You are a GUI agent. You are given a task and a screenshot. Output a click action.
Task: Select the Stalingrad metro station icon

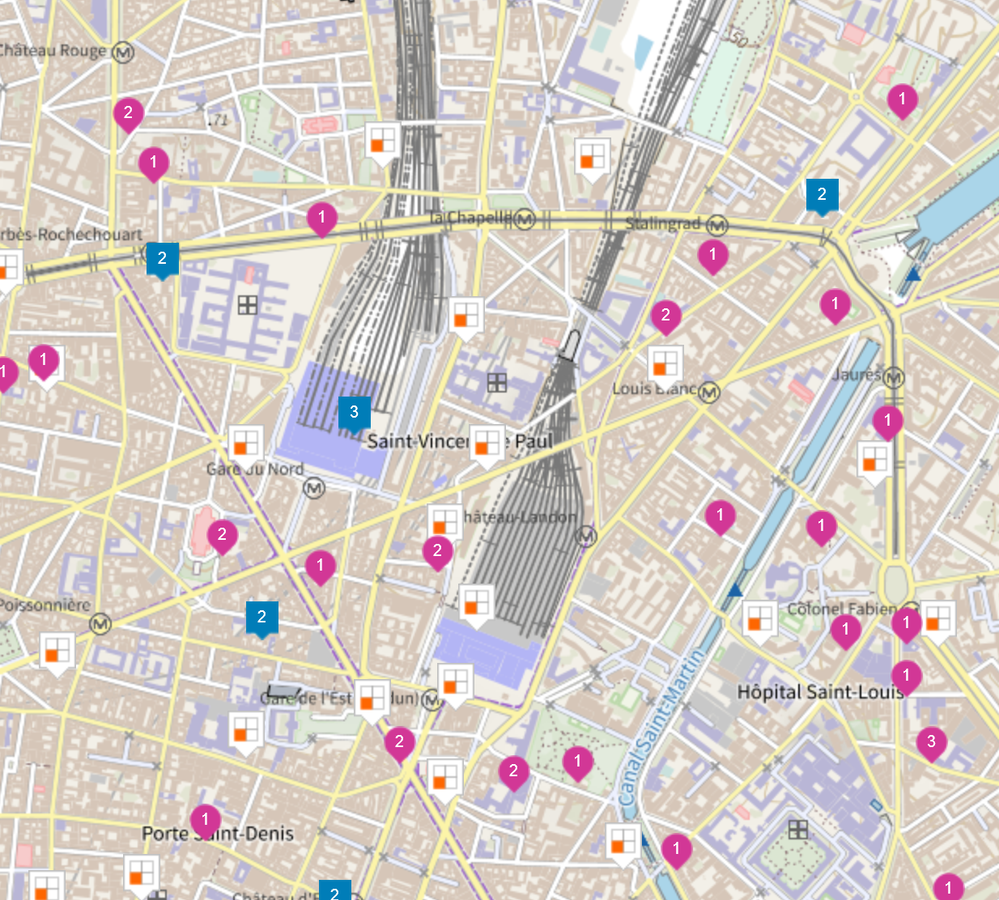717,225
